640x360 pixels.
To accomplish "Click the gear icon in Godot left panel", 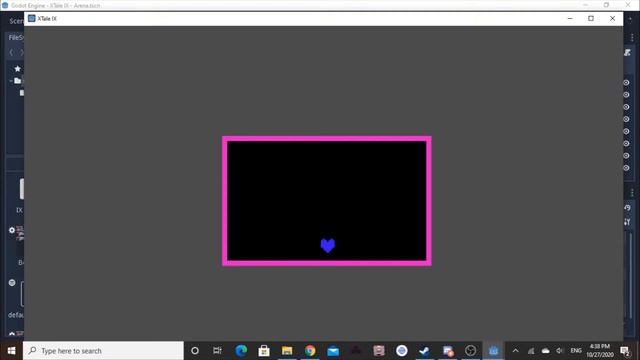I will [x=12, y=230].
